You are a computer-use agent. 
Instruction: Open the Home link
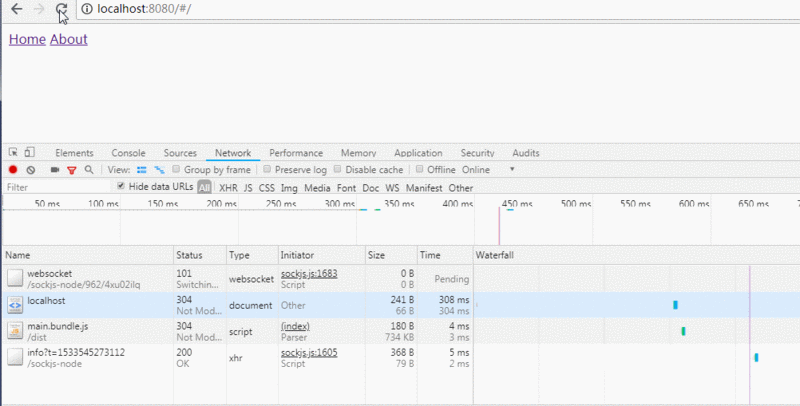pos(27,39)
